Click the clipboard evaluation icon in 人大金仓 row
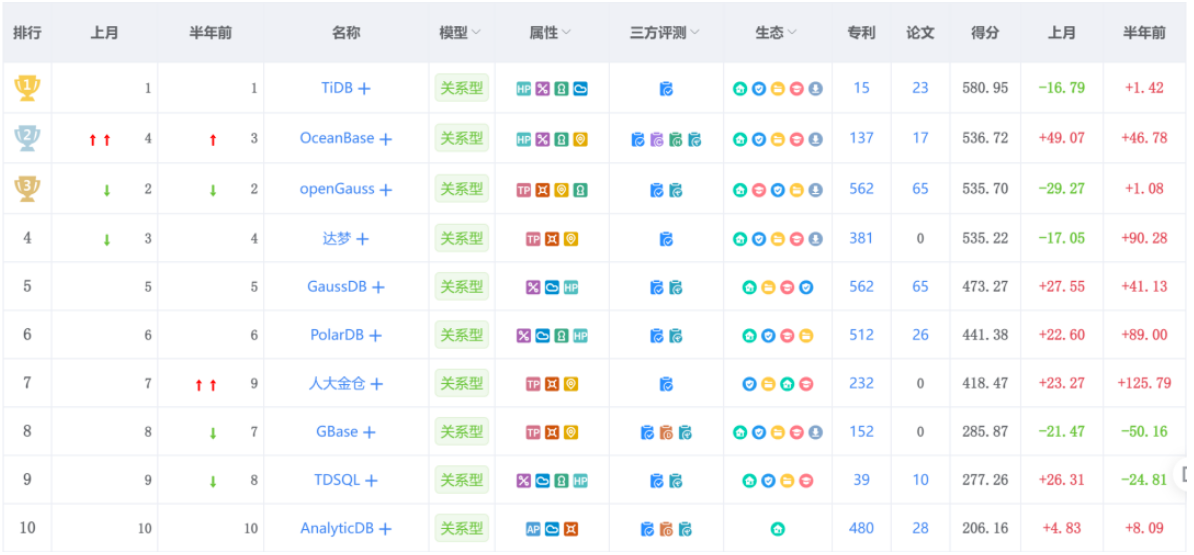1194x555 pixels. click(666, 384)
